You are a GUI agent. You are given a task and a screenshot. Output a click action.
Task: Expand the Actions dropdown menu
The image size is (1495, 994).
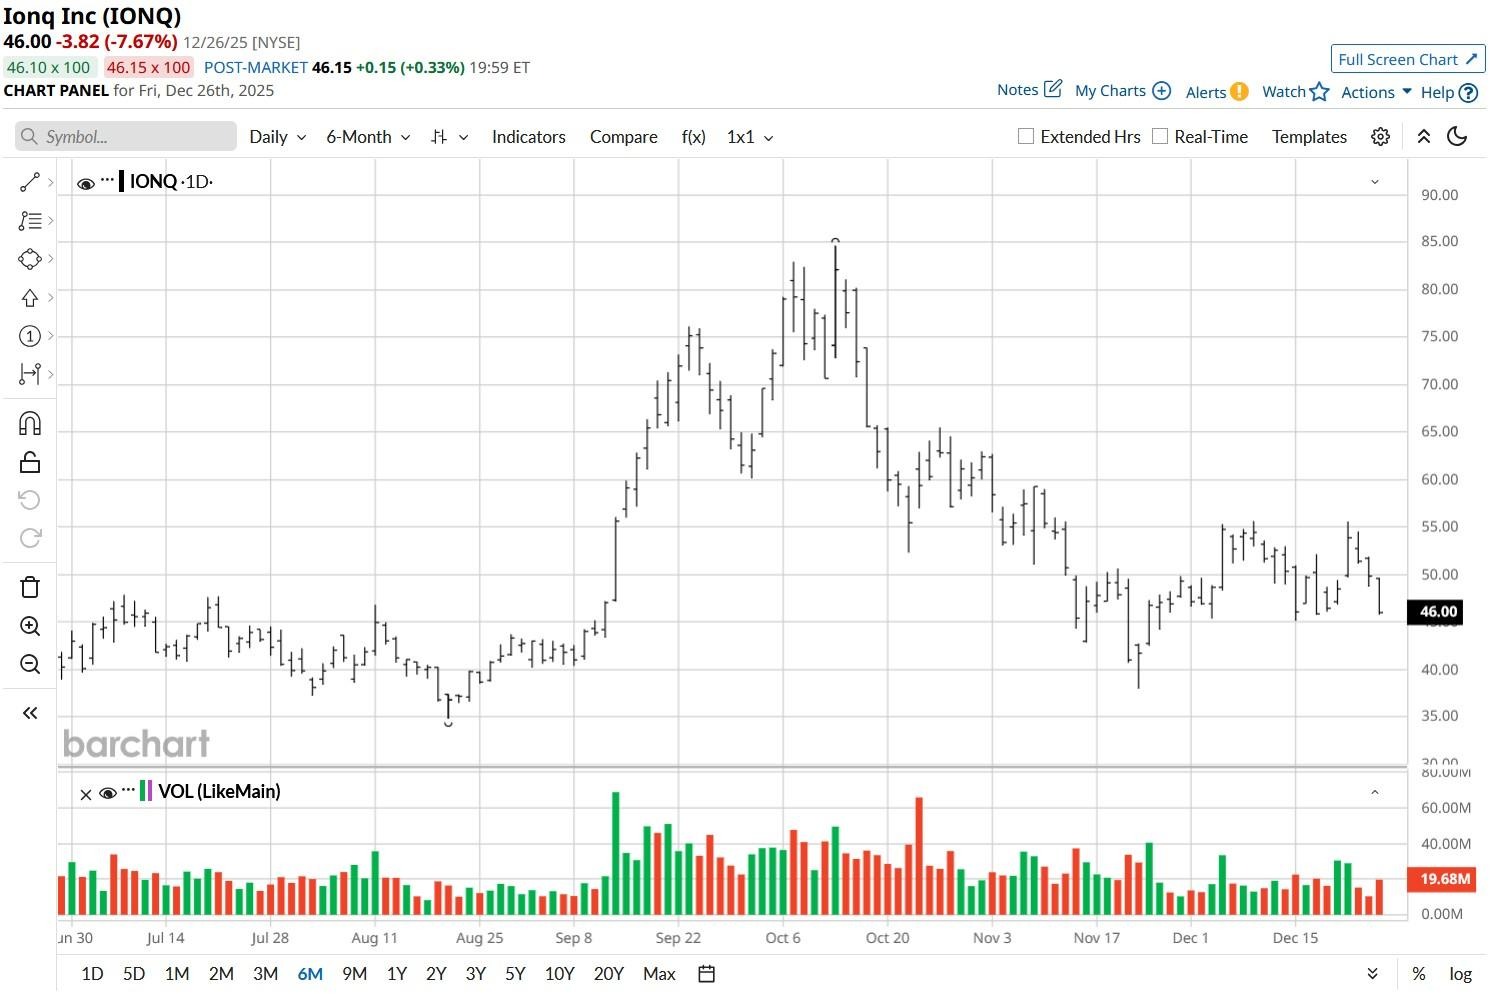click(1376, 92)
